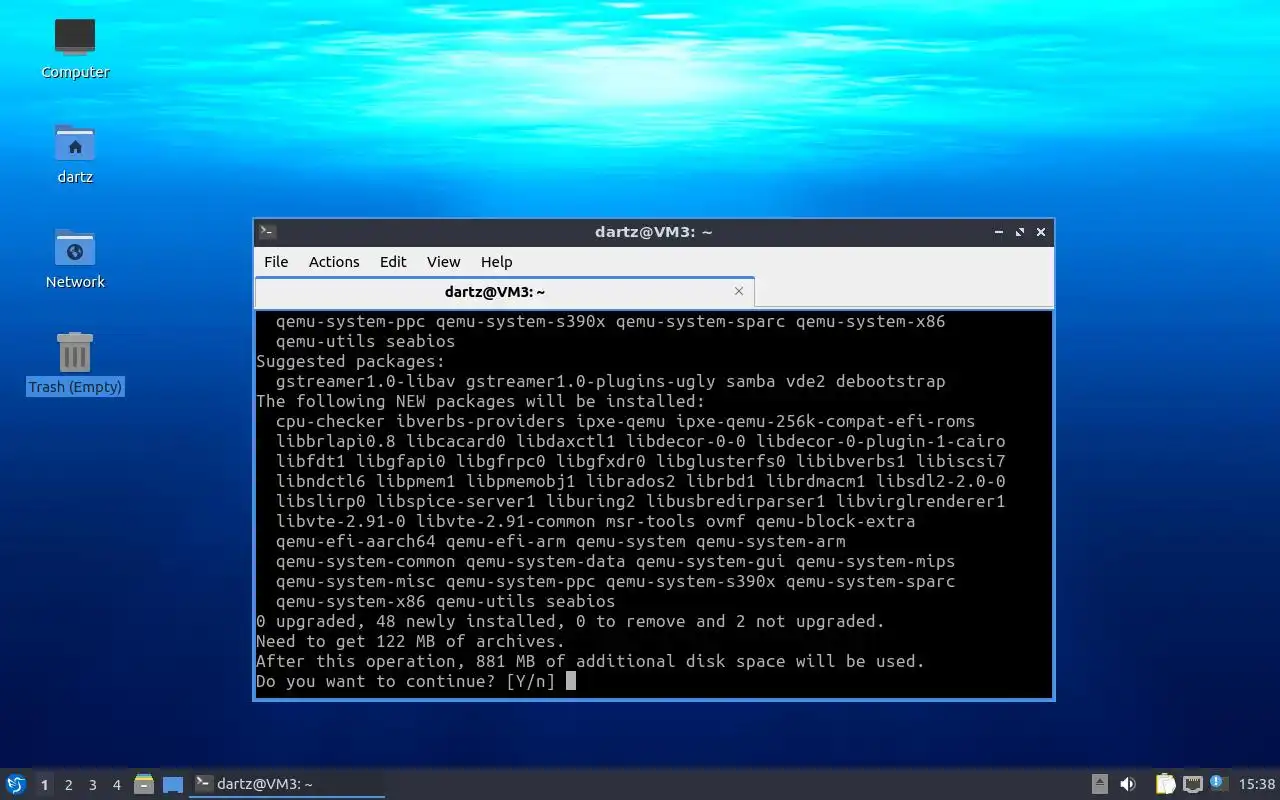The image size is (1280, 800).
Task: Launch the file manager from the taskbar
Action: [144, 784]
